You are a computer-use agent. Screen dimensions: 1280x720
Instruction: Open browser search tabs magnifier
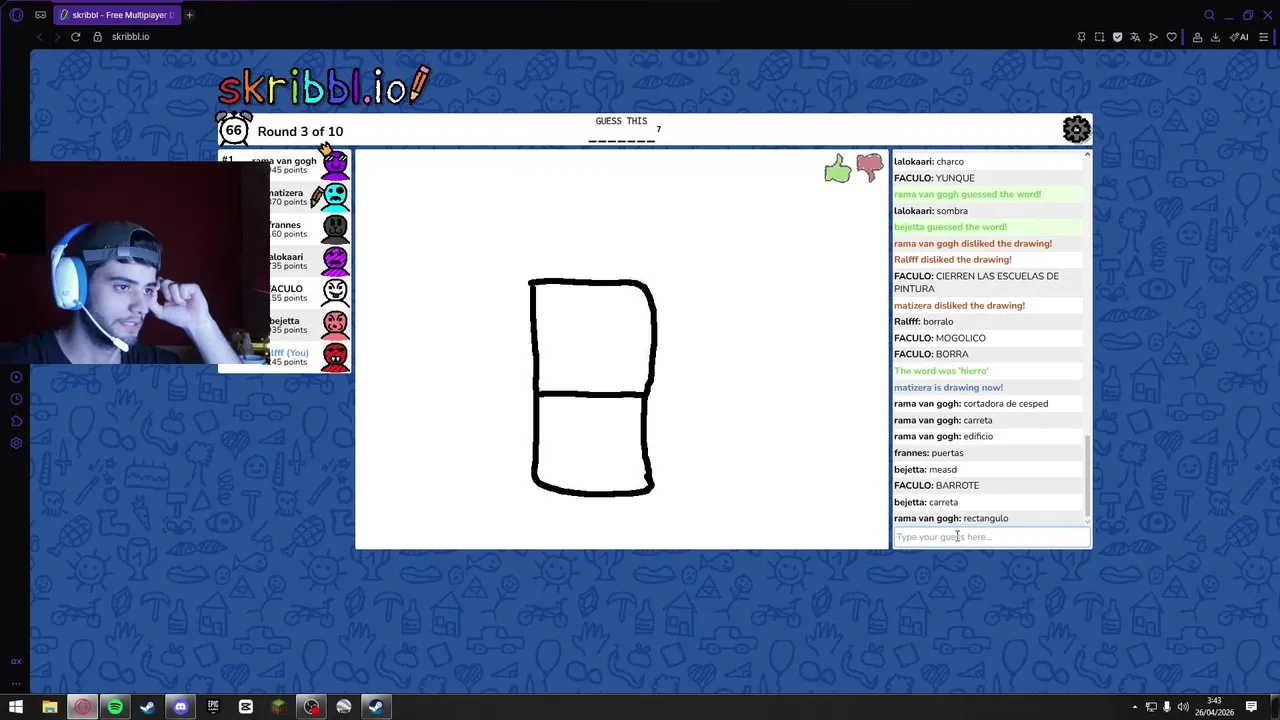coord(1209,15)
